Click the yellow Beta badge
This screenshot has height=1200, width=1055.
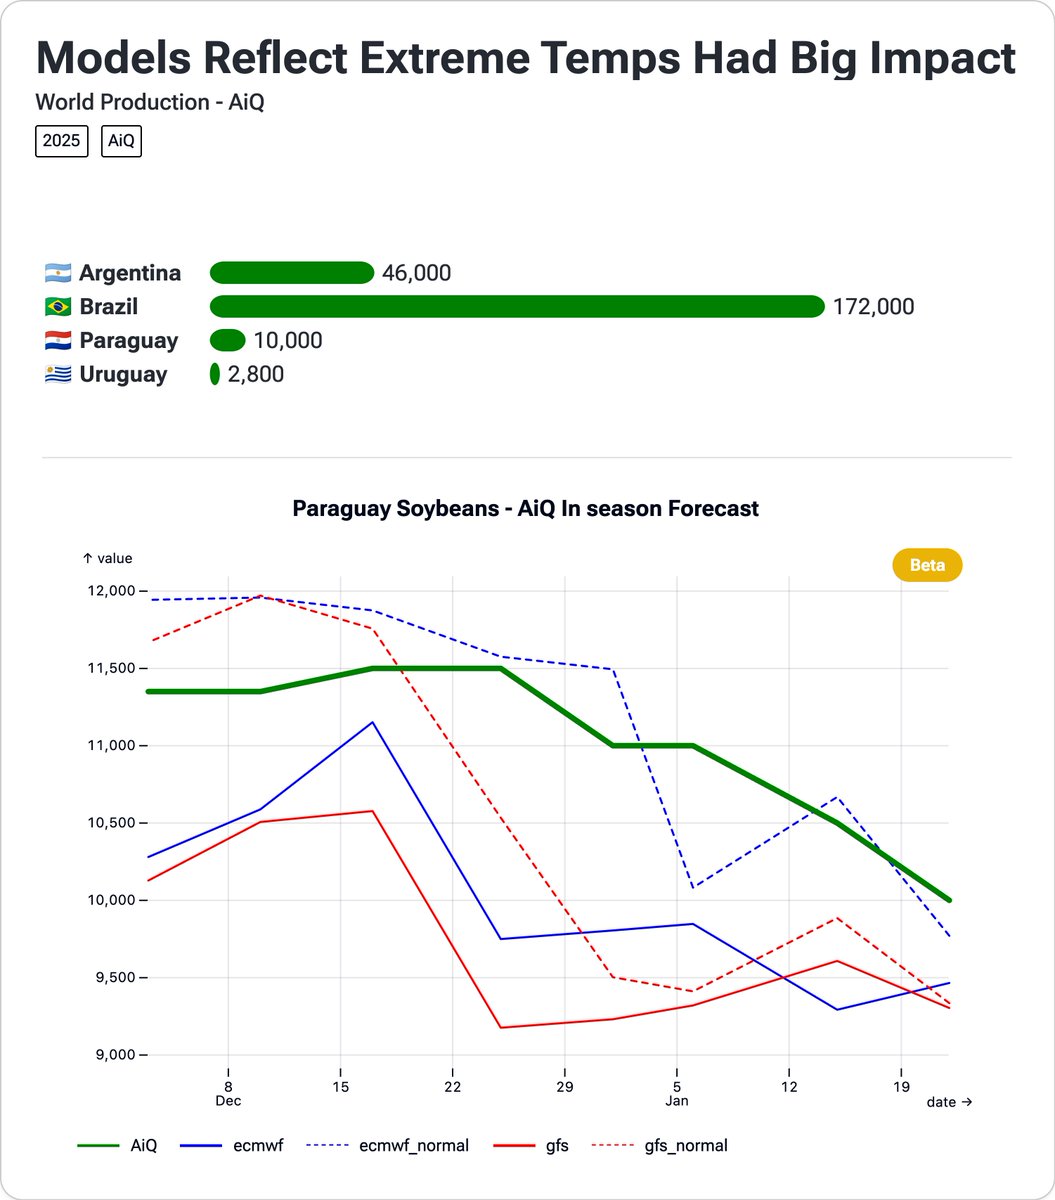927,565
